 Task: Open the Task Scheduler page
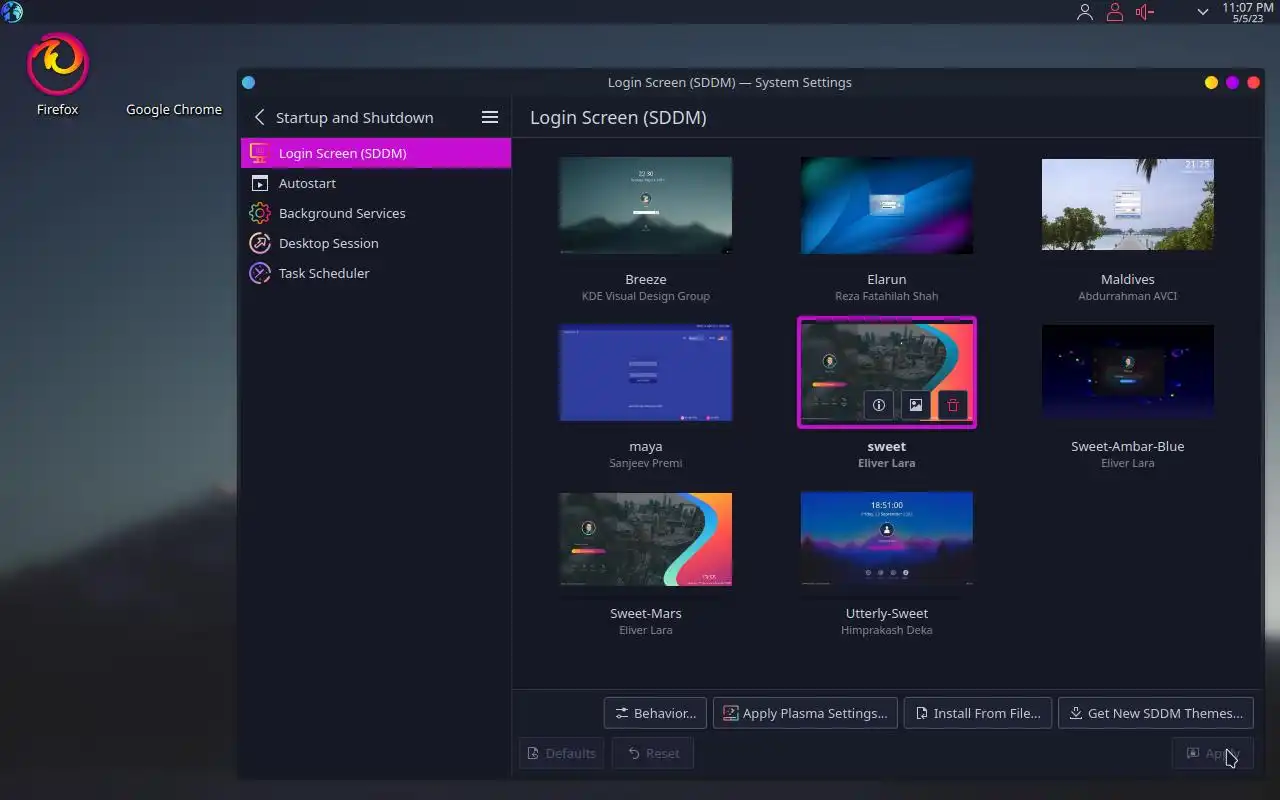[376, 273]
